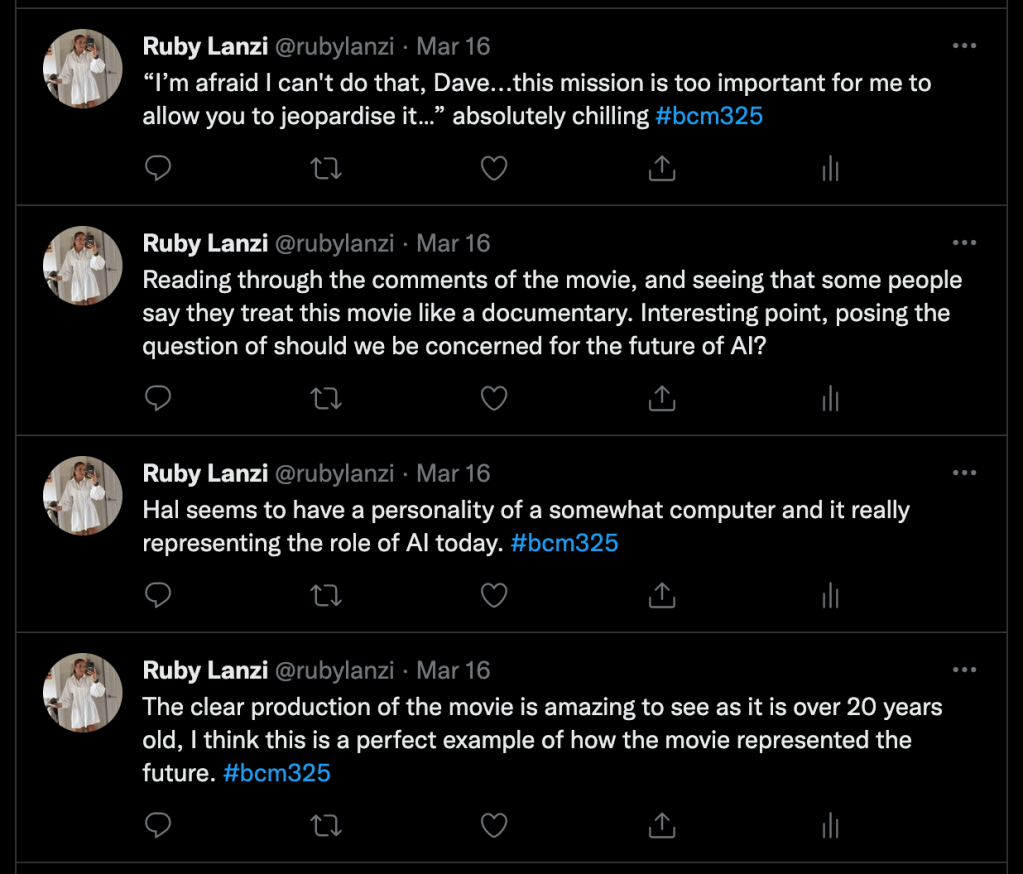The image size is (1023, 874).
Task: Open more options on the documentary tweet
Action: pos(964,243)
